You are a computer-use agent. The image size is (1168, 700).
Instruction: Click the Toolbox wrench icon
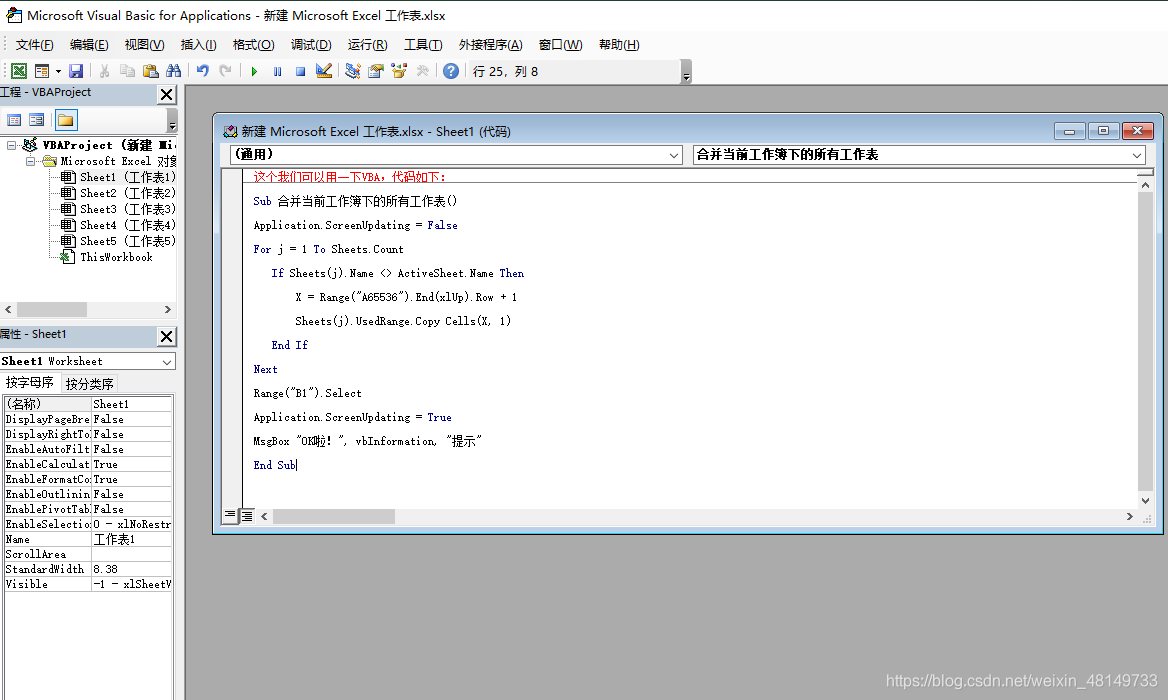[x=422, y=71]
